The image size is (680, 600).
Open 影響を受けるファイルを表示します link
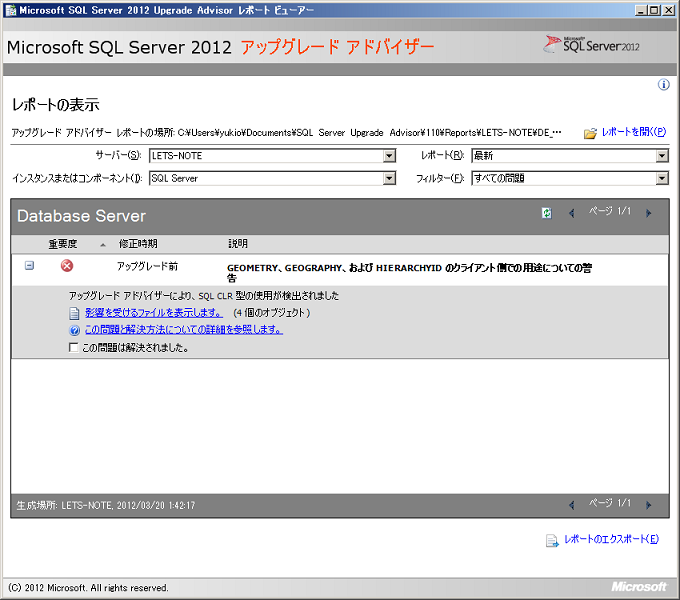[x=153, y=313]
